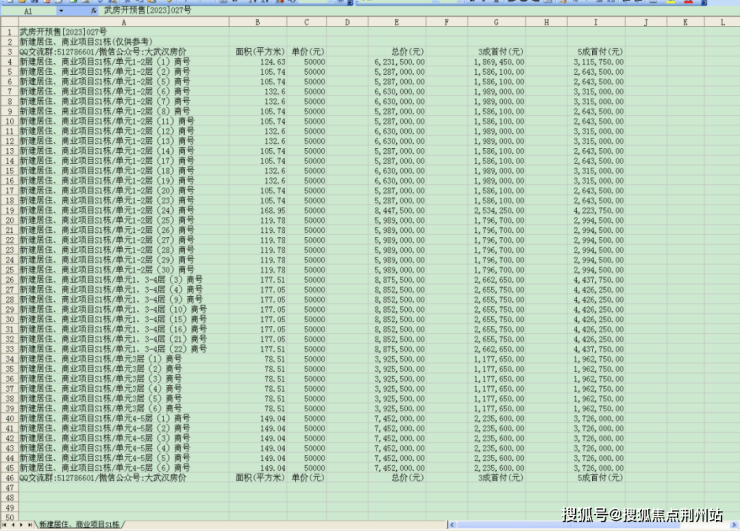Select cell 2,534,250.00

(496, 211)
